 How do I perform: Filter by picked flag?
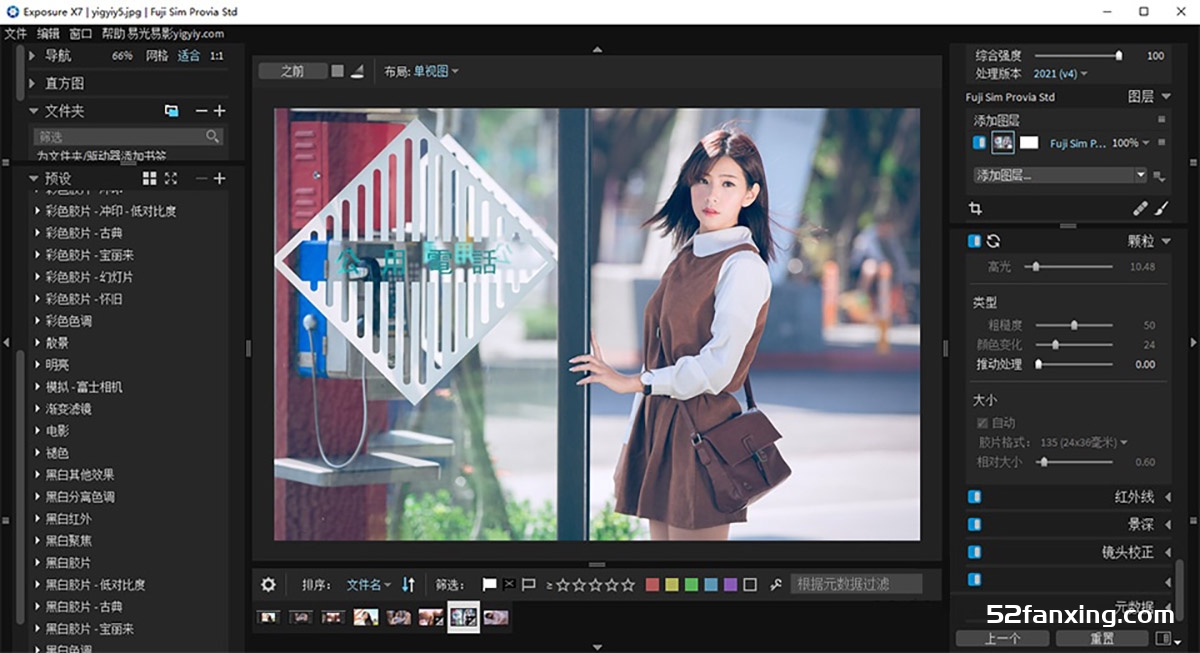click(x=489, y=585)
